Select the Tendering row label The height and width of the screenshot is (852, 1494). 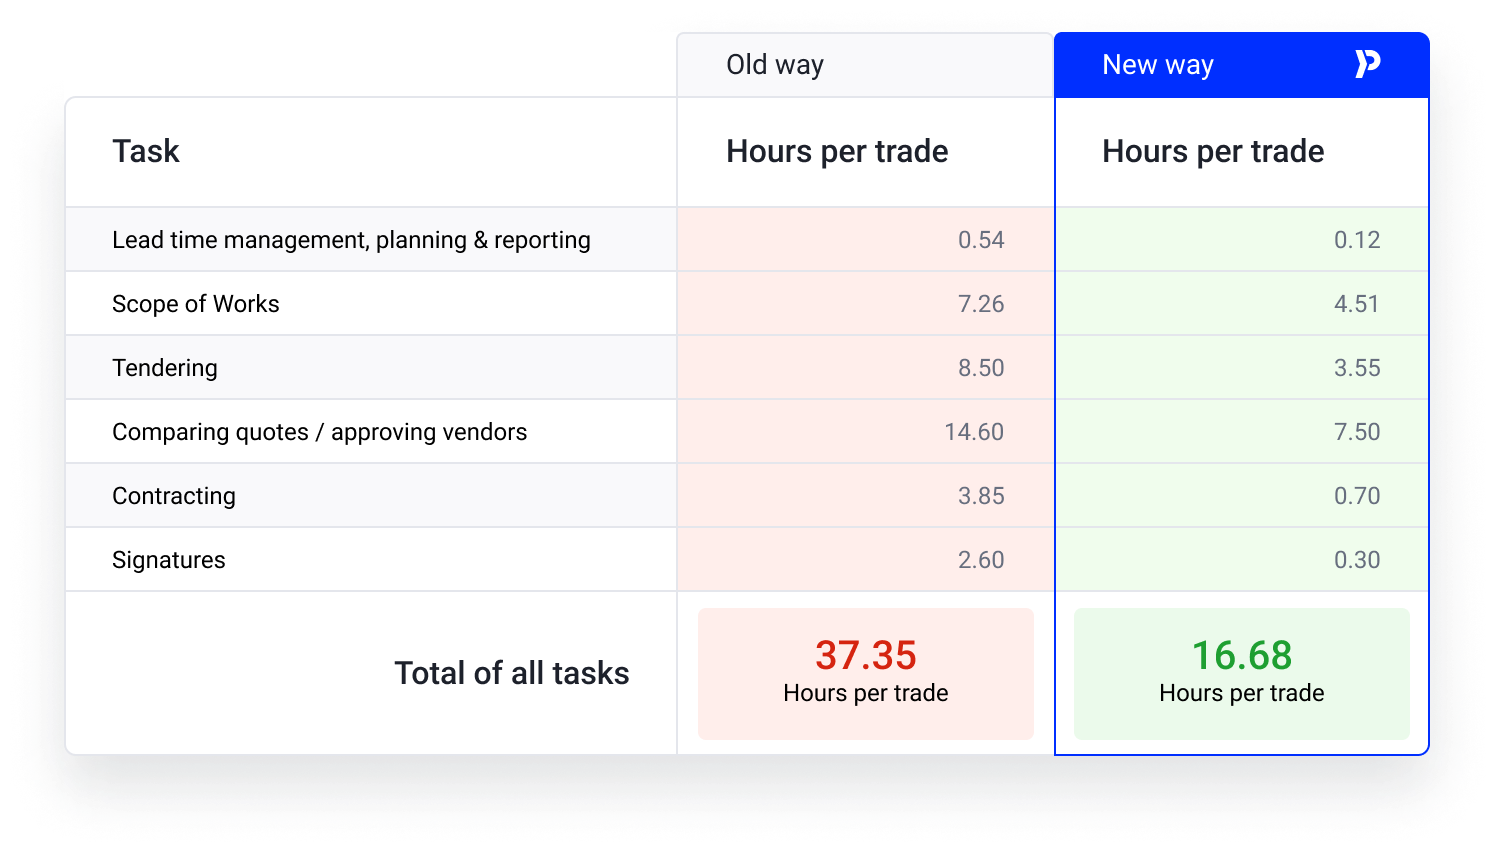(x=165, y=368)
